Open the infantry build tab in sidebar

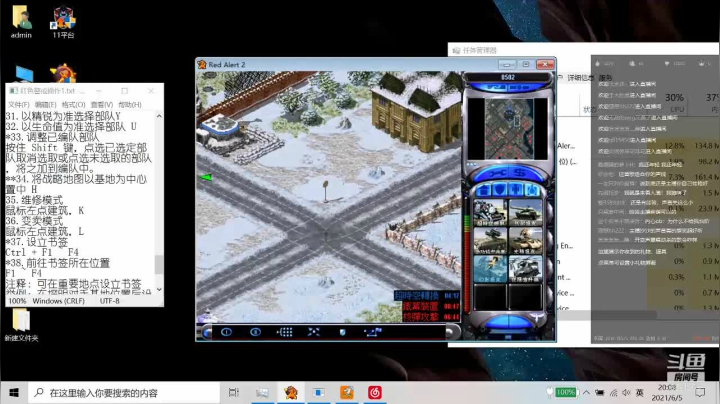516,190
